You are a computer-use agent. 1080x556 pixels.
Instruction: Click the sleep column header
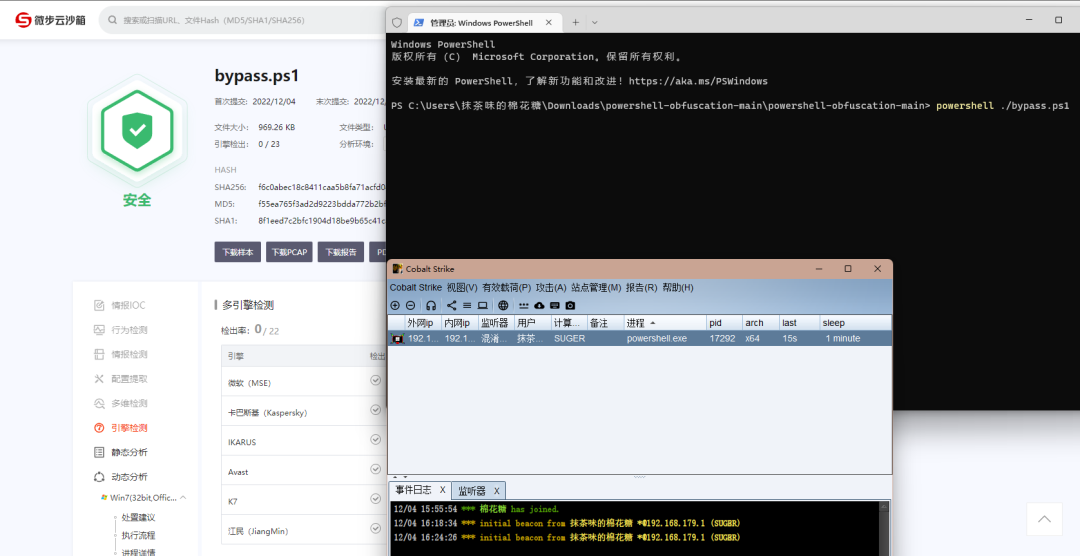[x=855, y=322]
